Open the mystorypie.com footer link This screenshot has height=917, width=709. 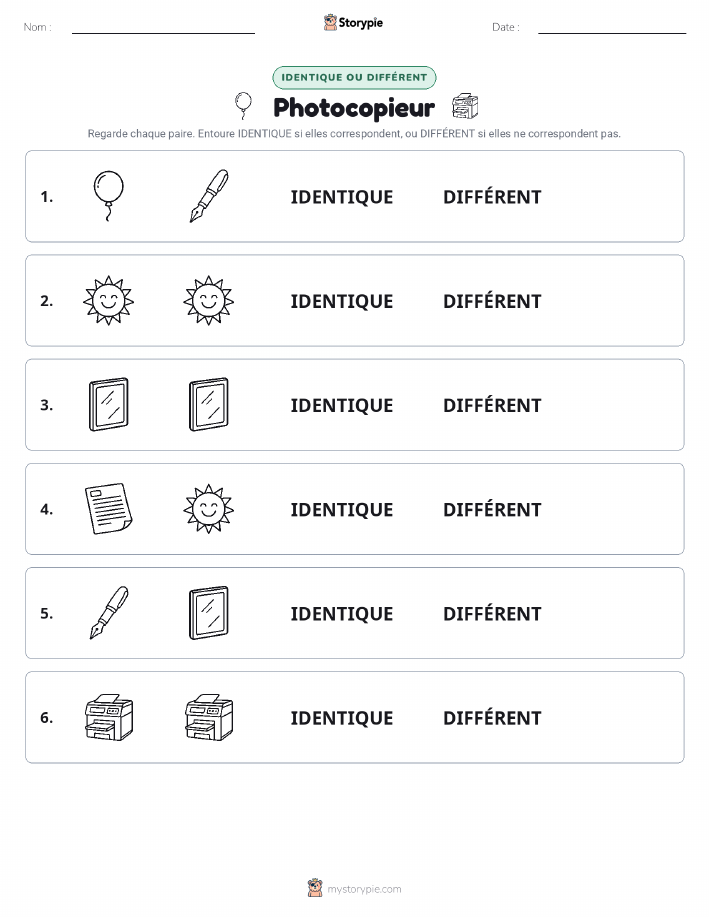[364, 889]
